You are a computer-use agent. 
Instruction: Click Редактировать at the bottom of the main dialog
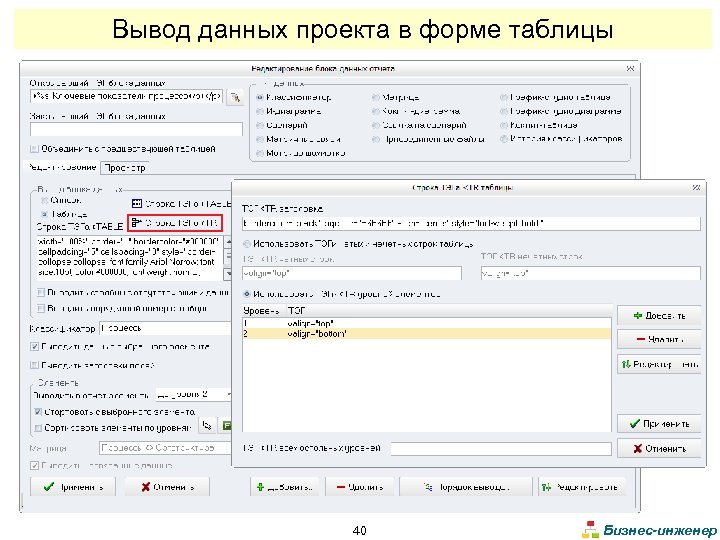click(581, 487)
